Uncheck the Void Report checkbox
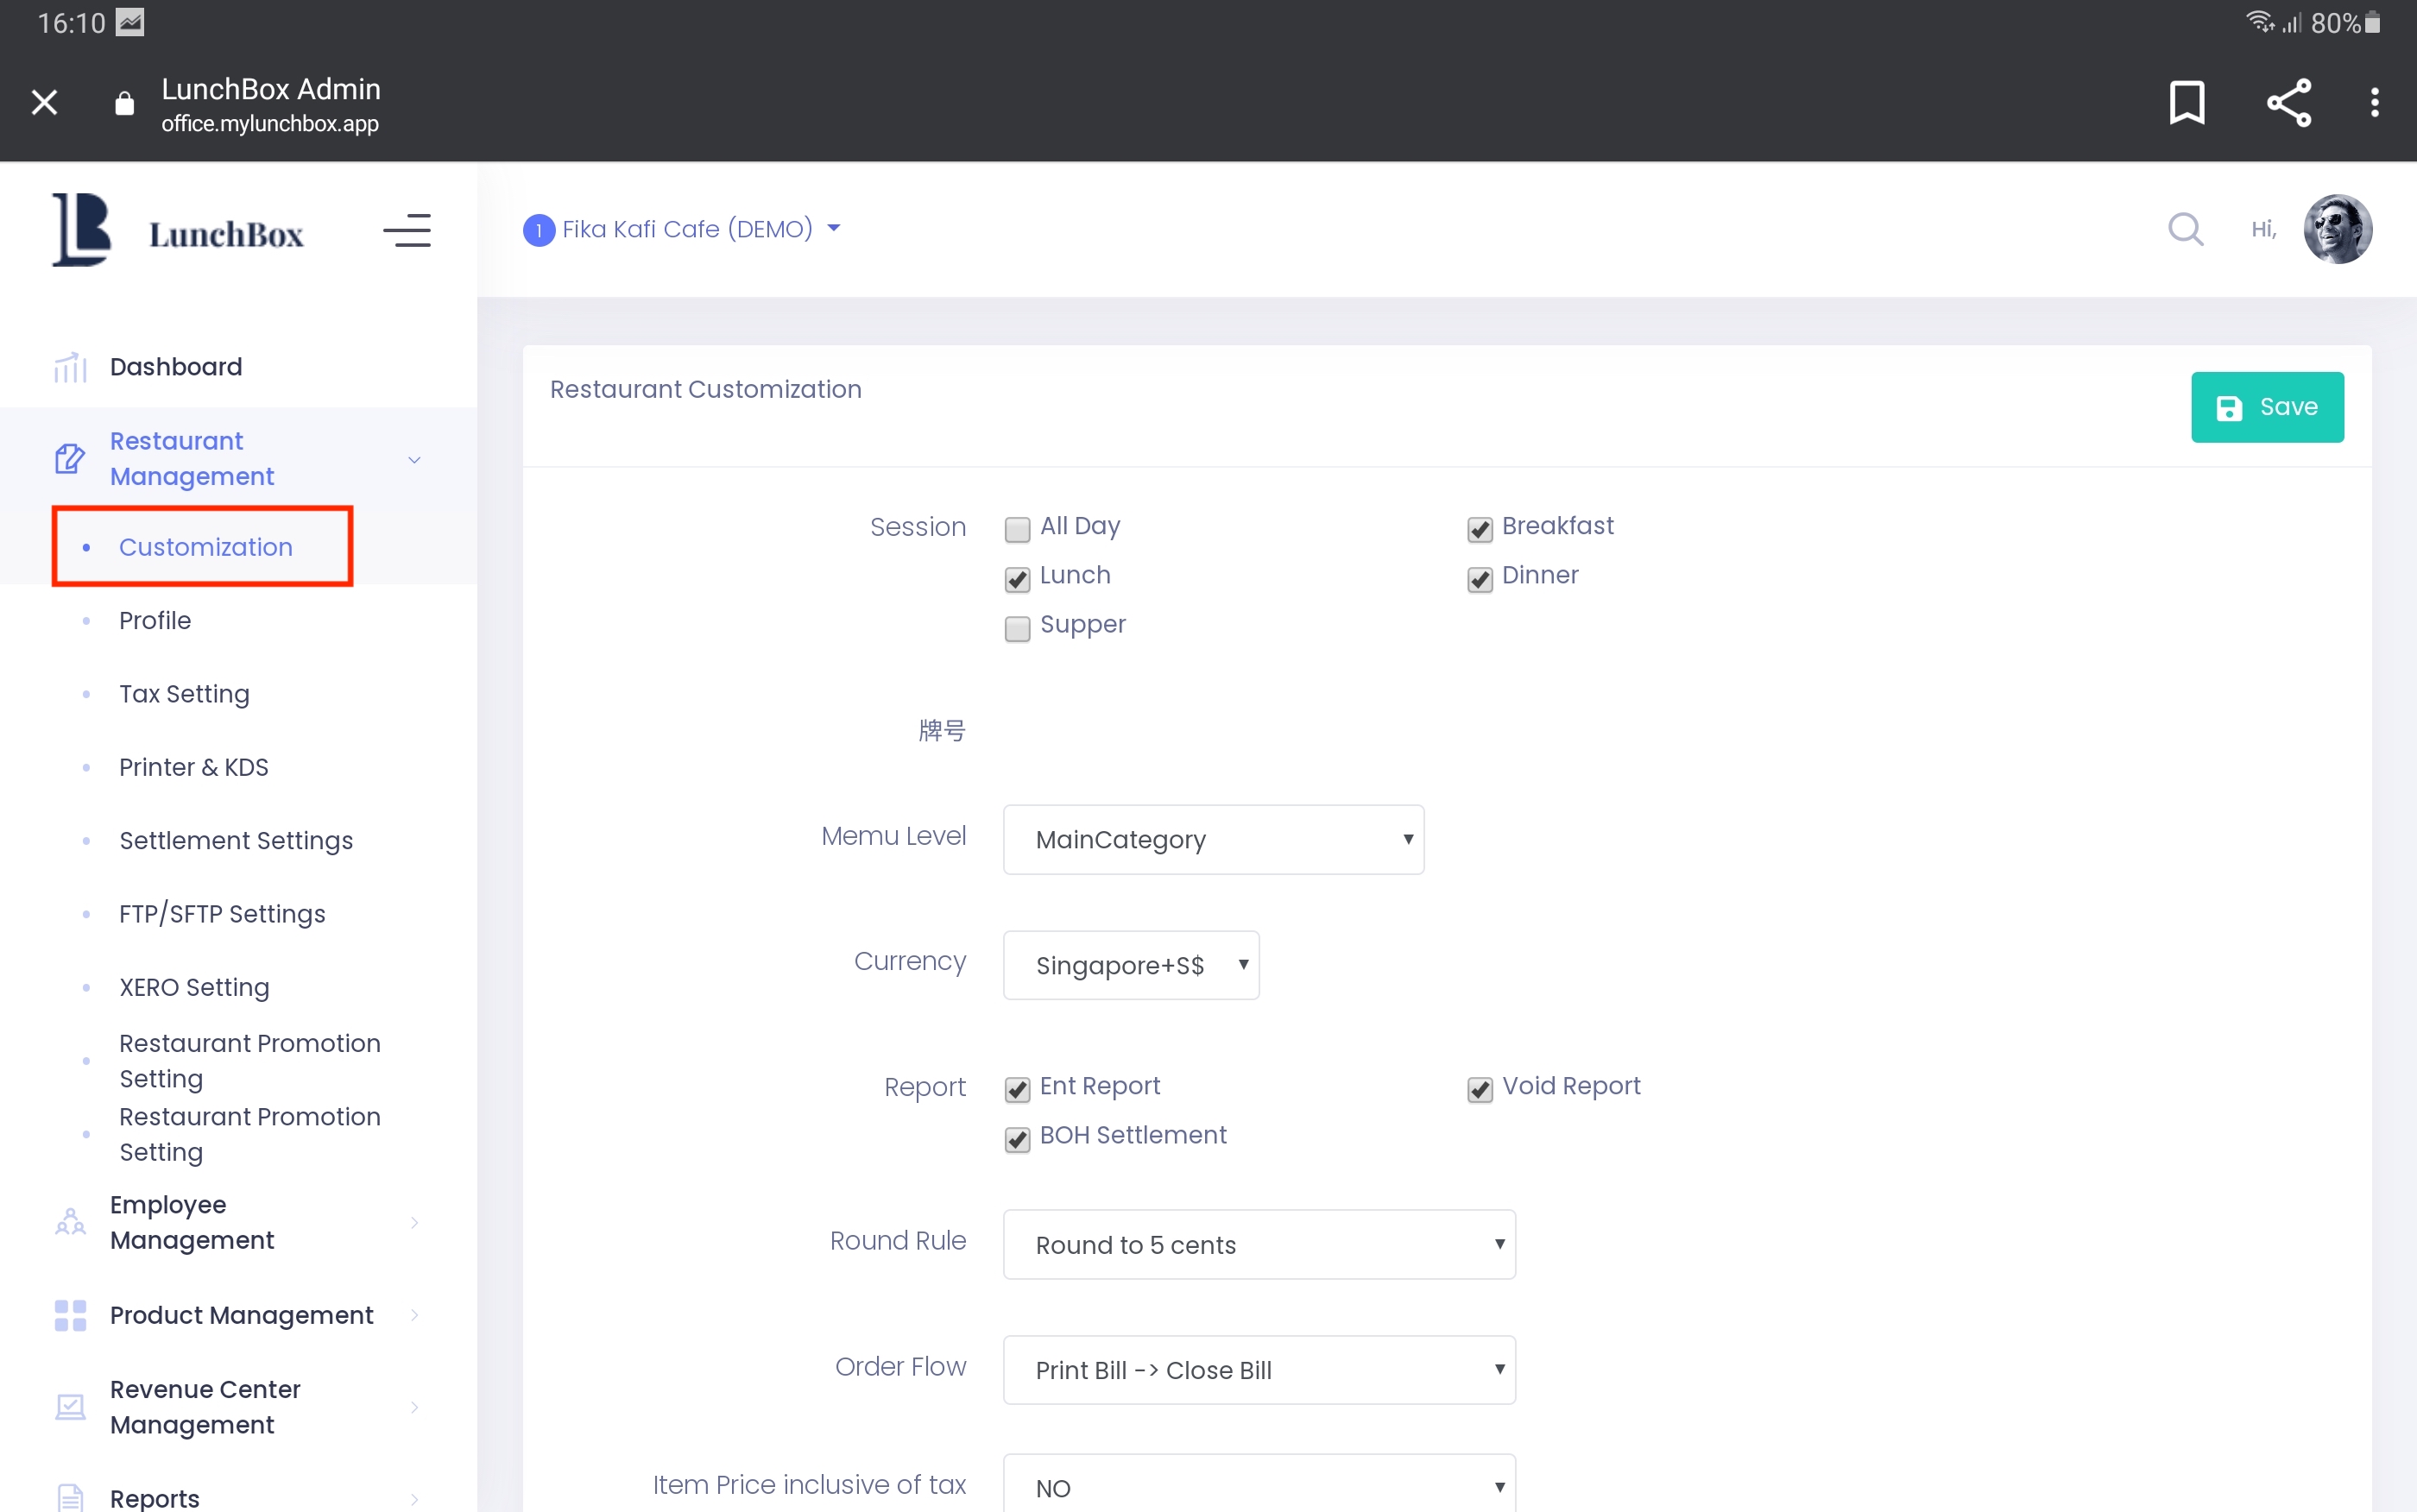The image size is (2417, 1512). click(1479, 1089)
